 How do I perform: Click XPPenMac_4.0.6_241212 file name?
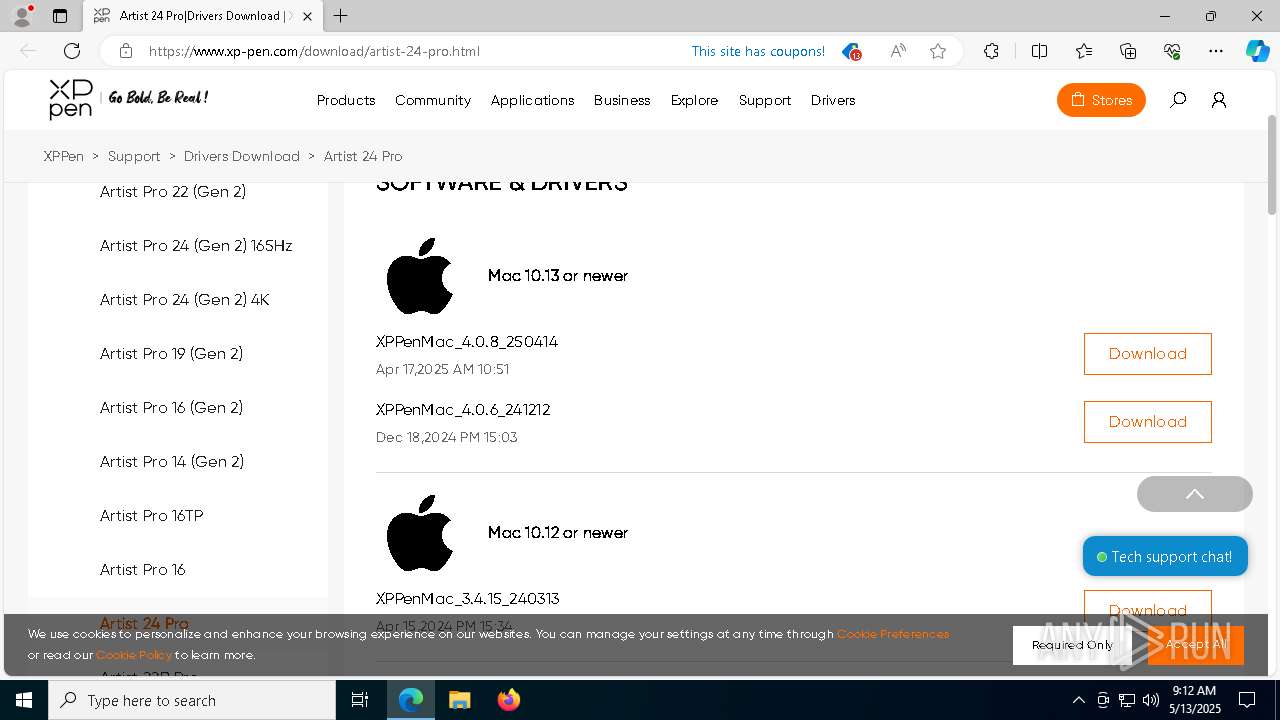(x=463, y=409)
